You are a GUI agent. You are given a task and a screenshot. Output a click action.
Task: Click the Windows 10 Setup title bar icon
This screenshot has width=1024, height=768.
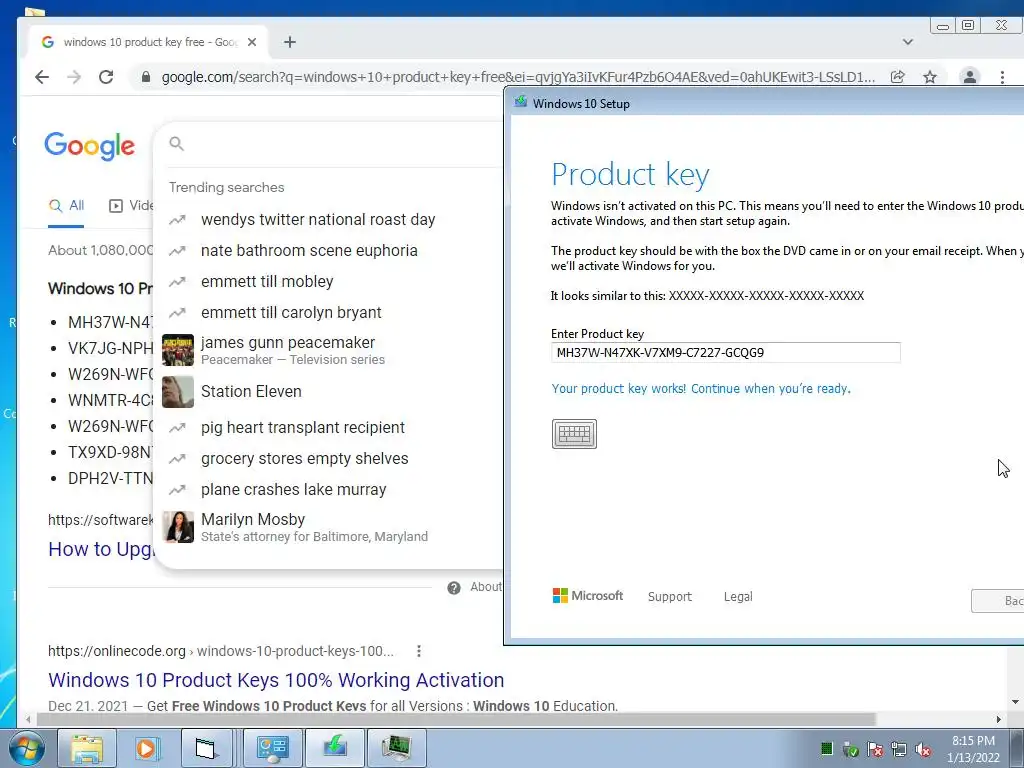pos(520,103)
